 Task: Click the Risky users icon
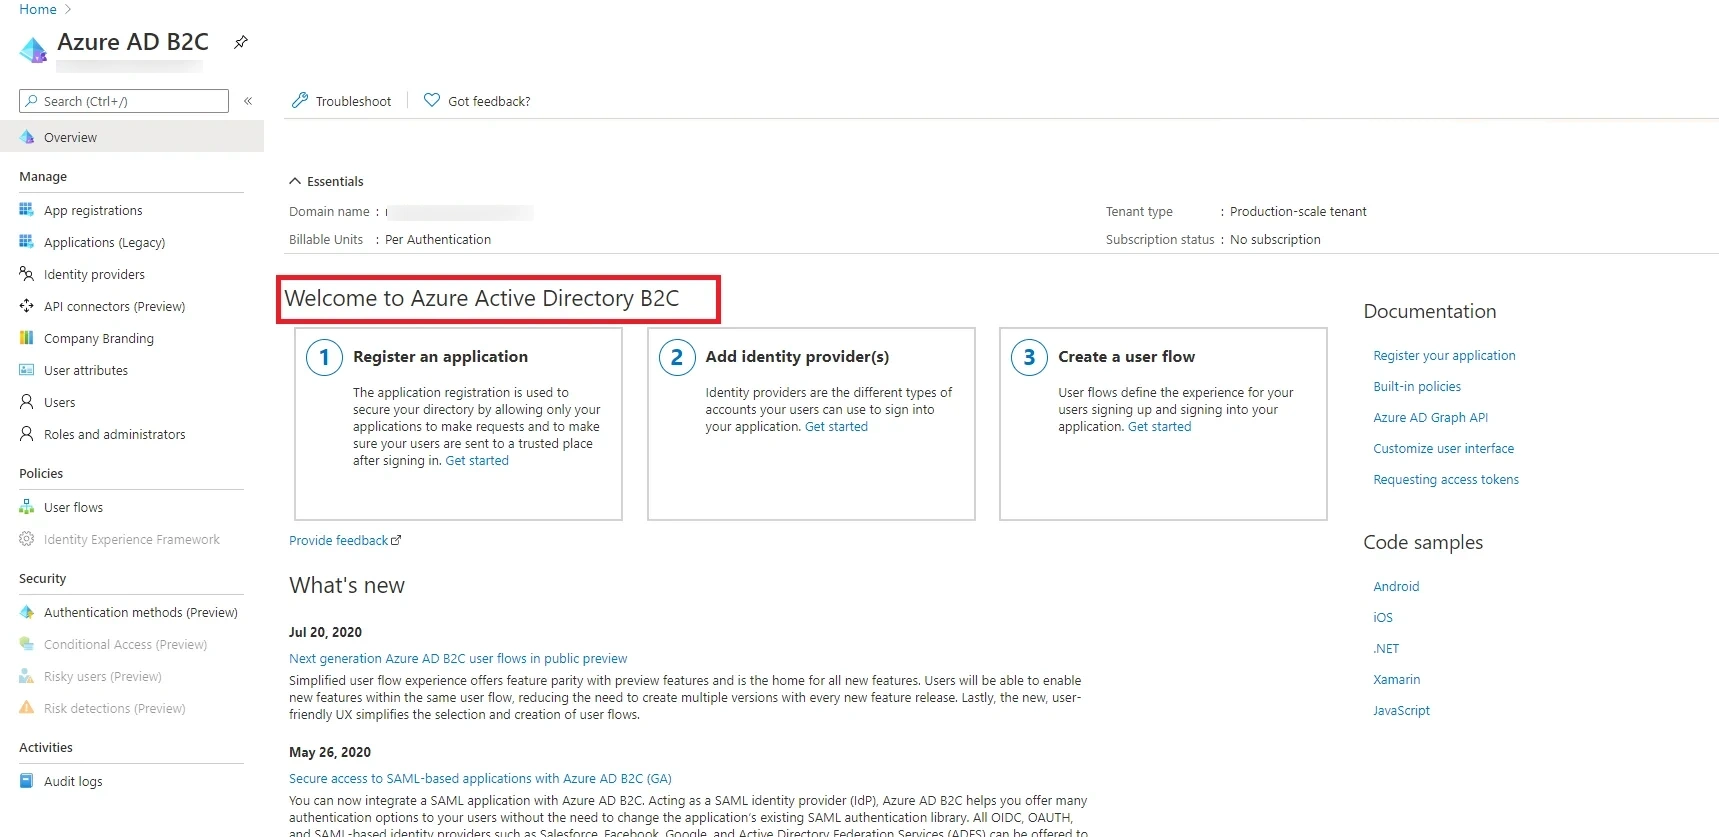[27, 676]
